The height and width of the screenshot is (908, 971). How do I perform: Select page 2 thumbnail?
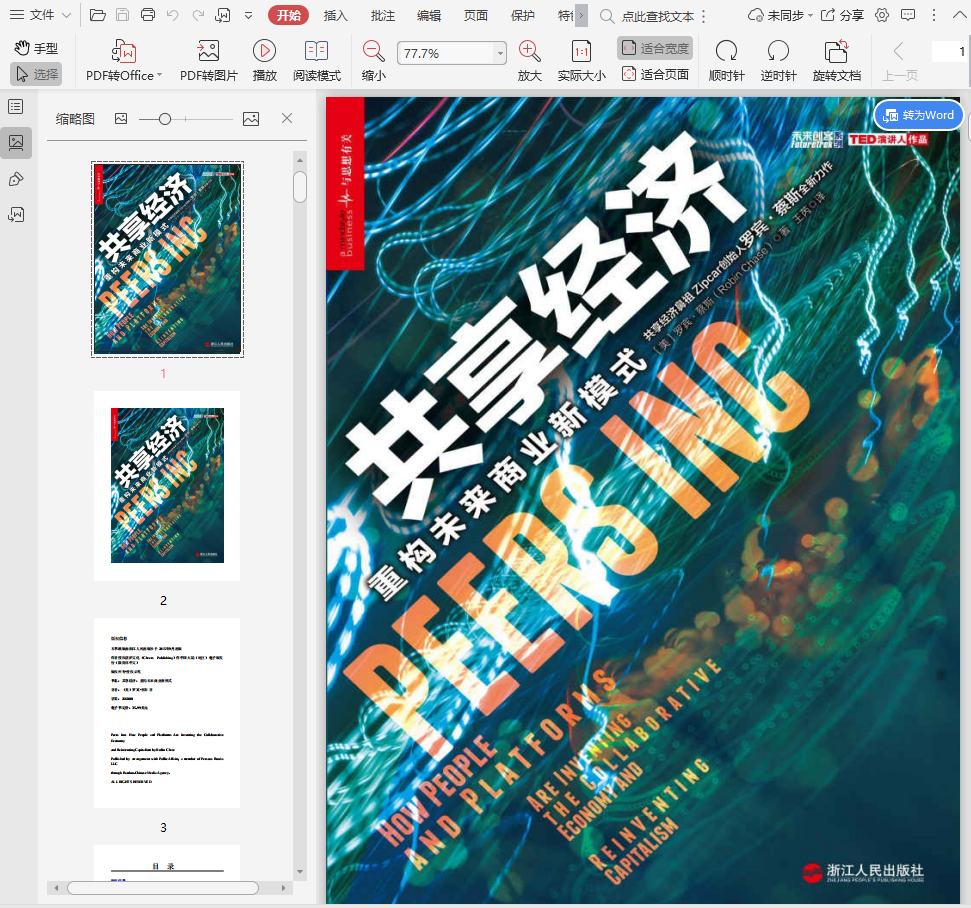(167, 486)
